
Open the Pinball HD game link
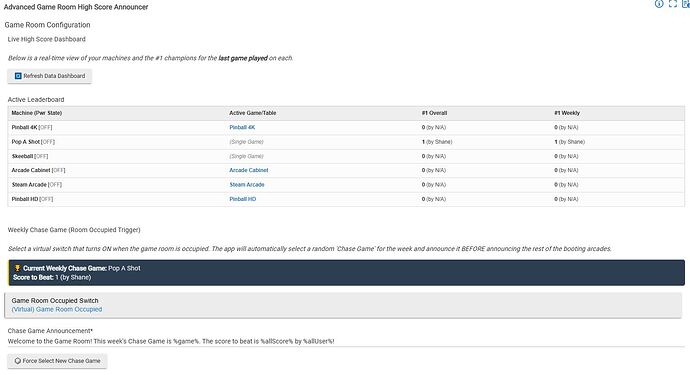[242, 199]
